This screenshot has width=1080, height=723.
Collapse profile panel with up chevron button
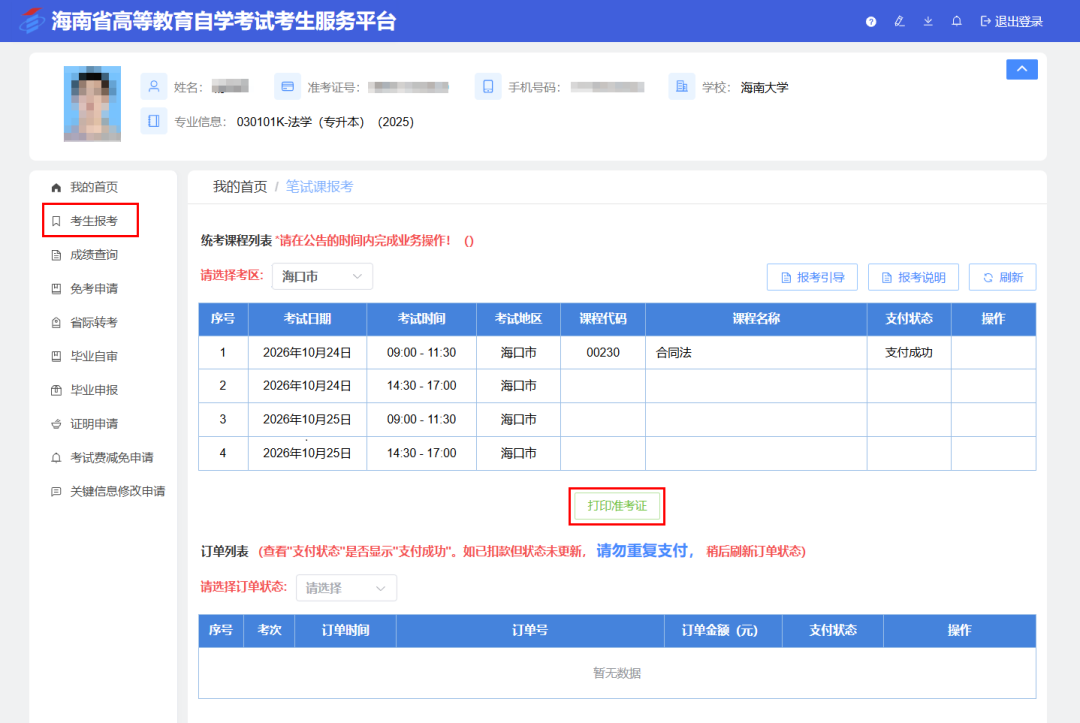tap(1021, 70)
